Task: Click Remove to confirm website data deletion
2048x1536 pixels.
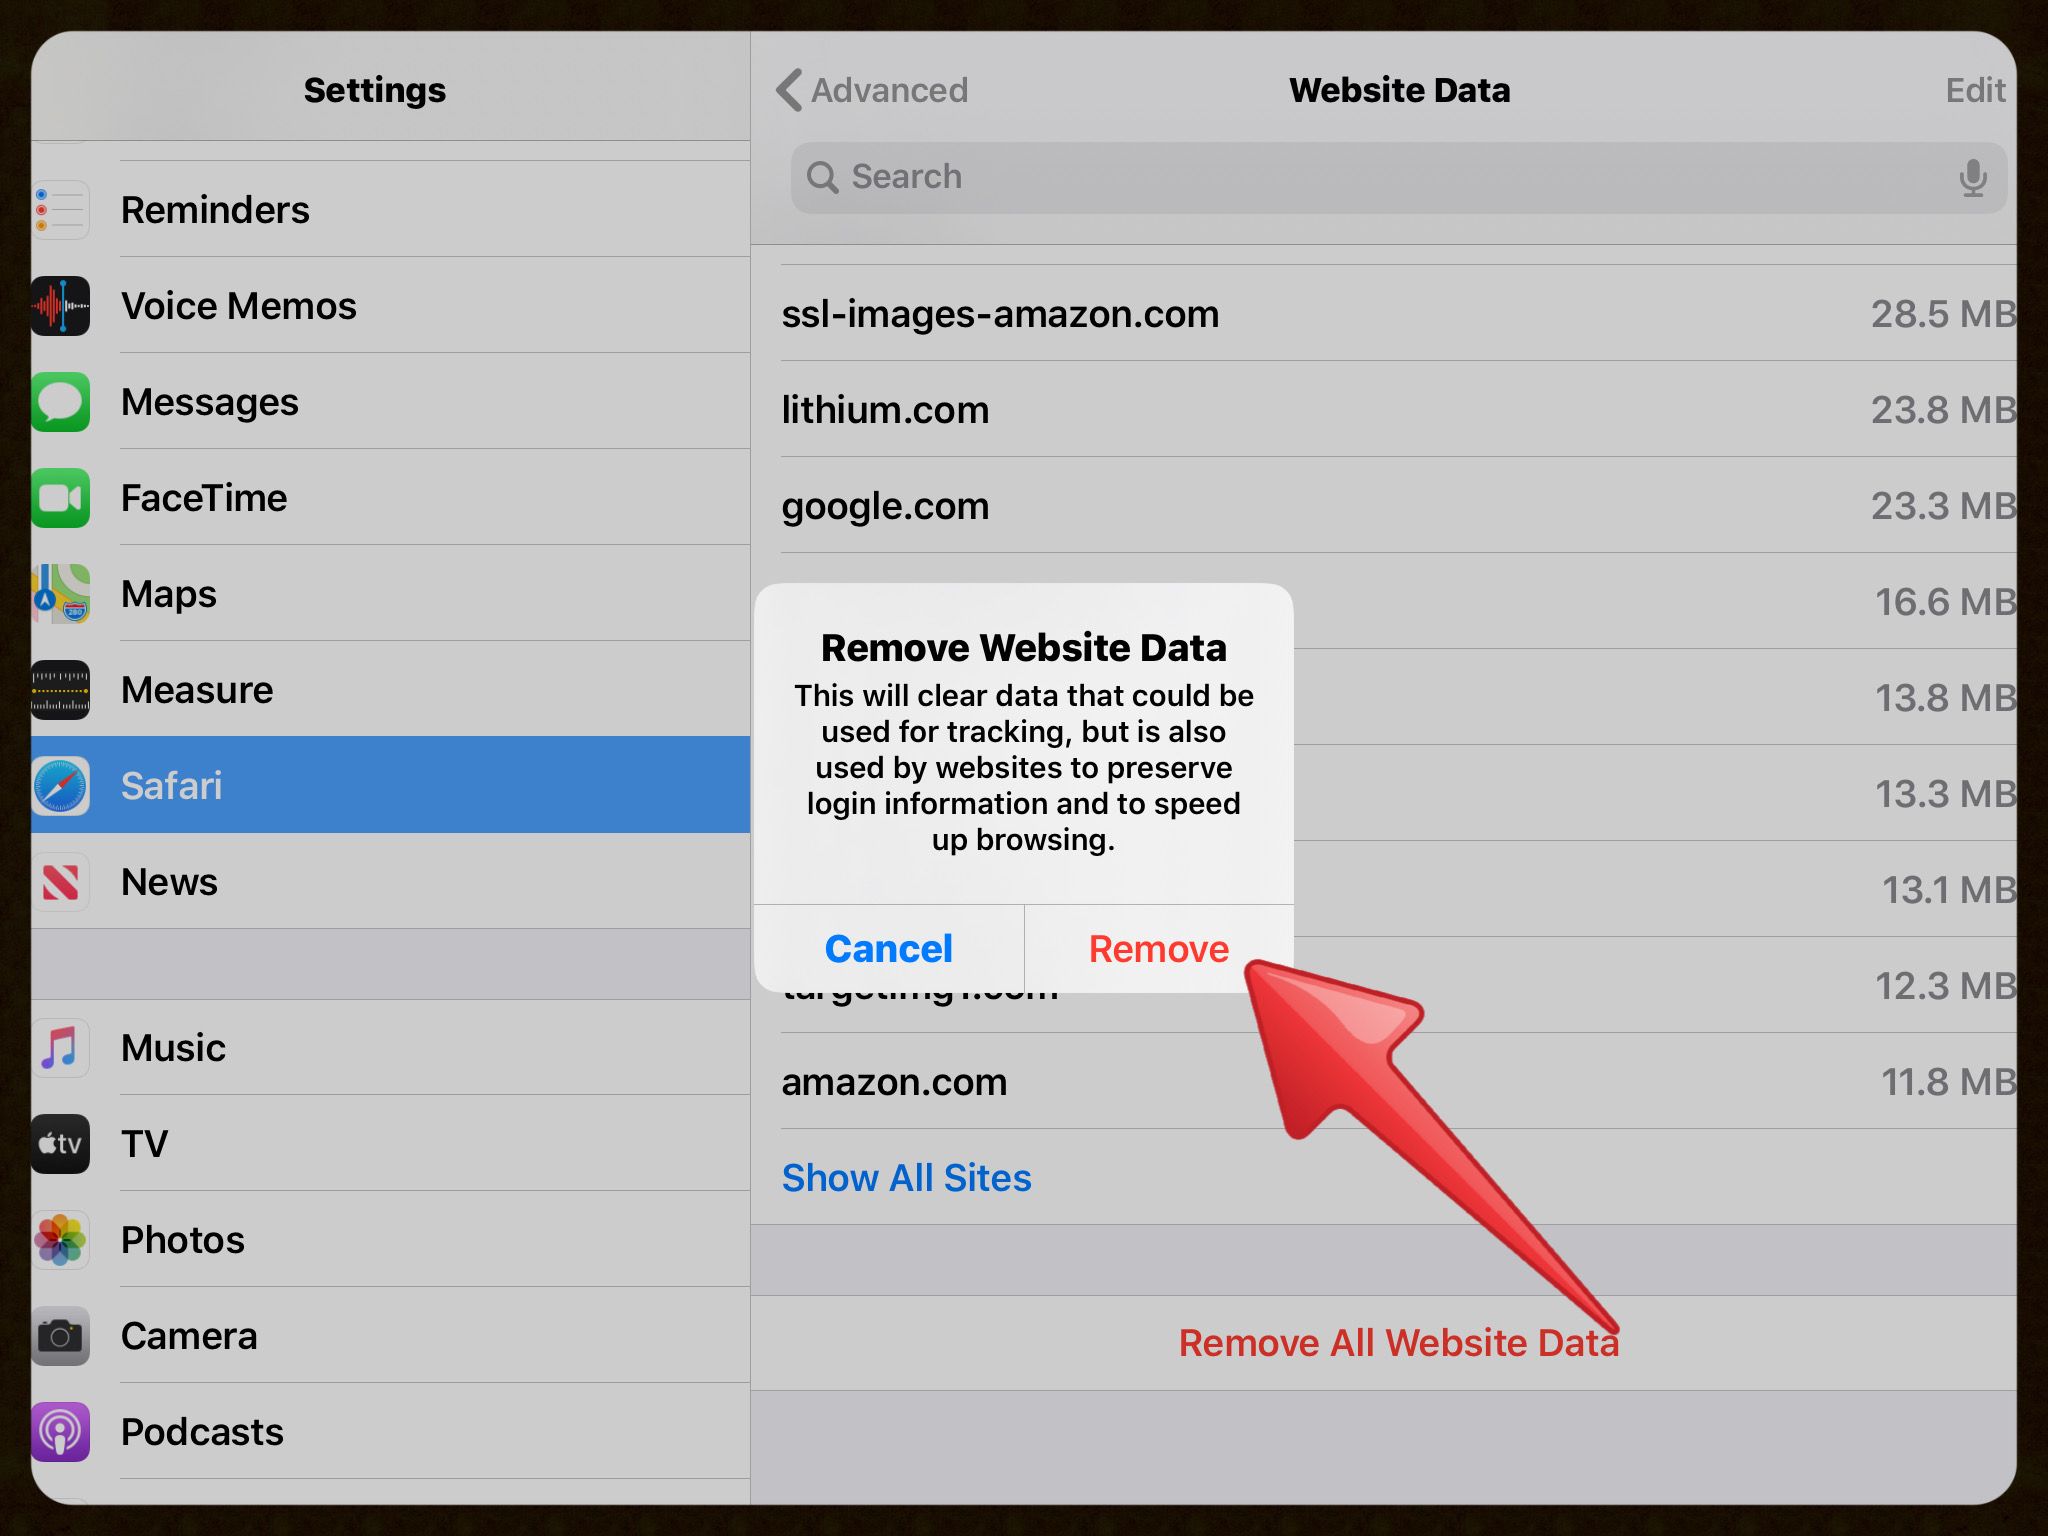Action: pos(1156,945)
